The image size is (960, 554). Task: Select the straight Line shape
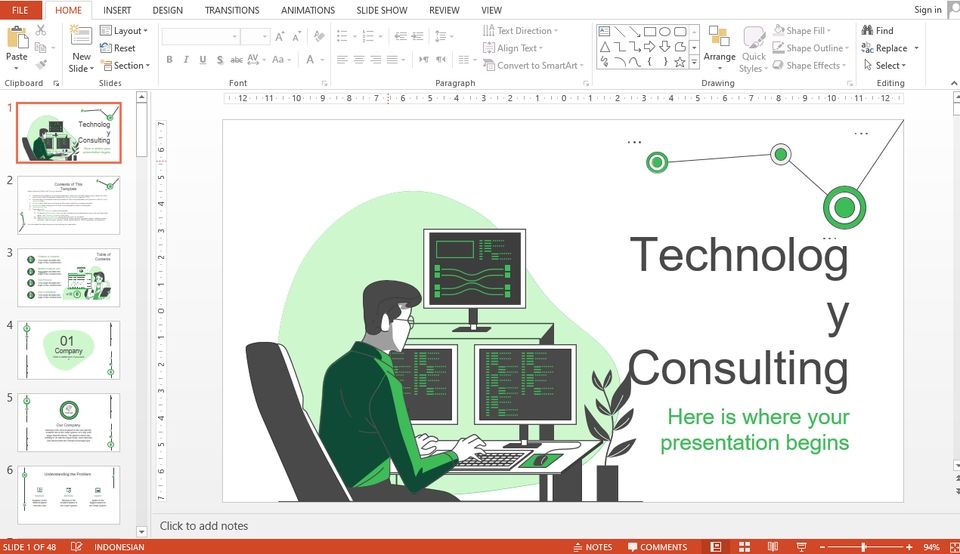pos(620,31)
